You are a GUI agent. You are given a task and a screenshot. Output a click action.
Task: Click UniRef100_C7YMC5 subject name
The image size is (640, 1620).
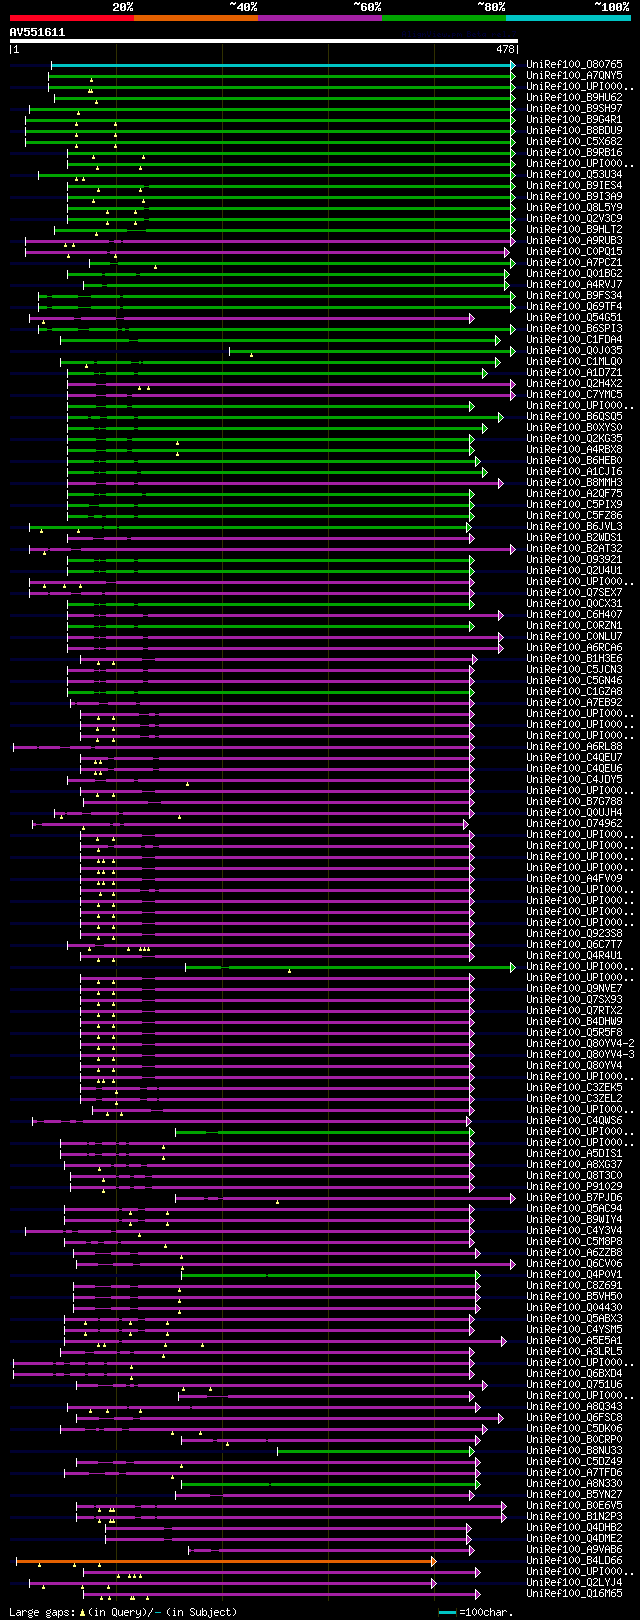click(x=574, y=394)
